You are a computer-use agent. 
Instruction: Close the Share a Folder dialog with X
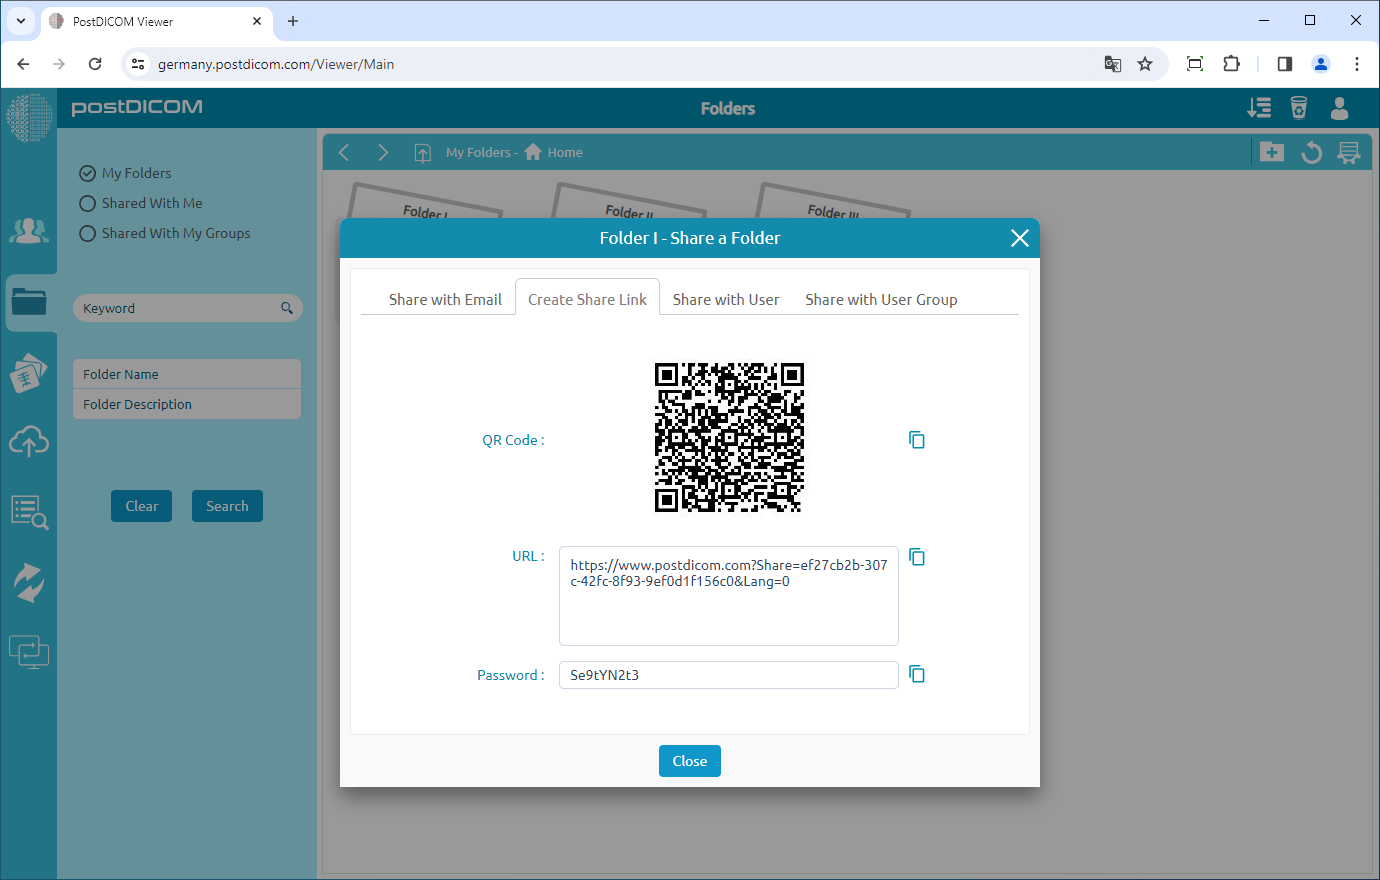tap(1019, 238)
